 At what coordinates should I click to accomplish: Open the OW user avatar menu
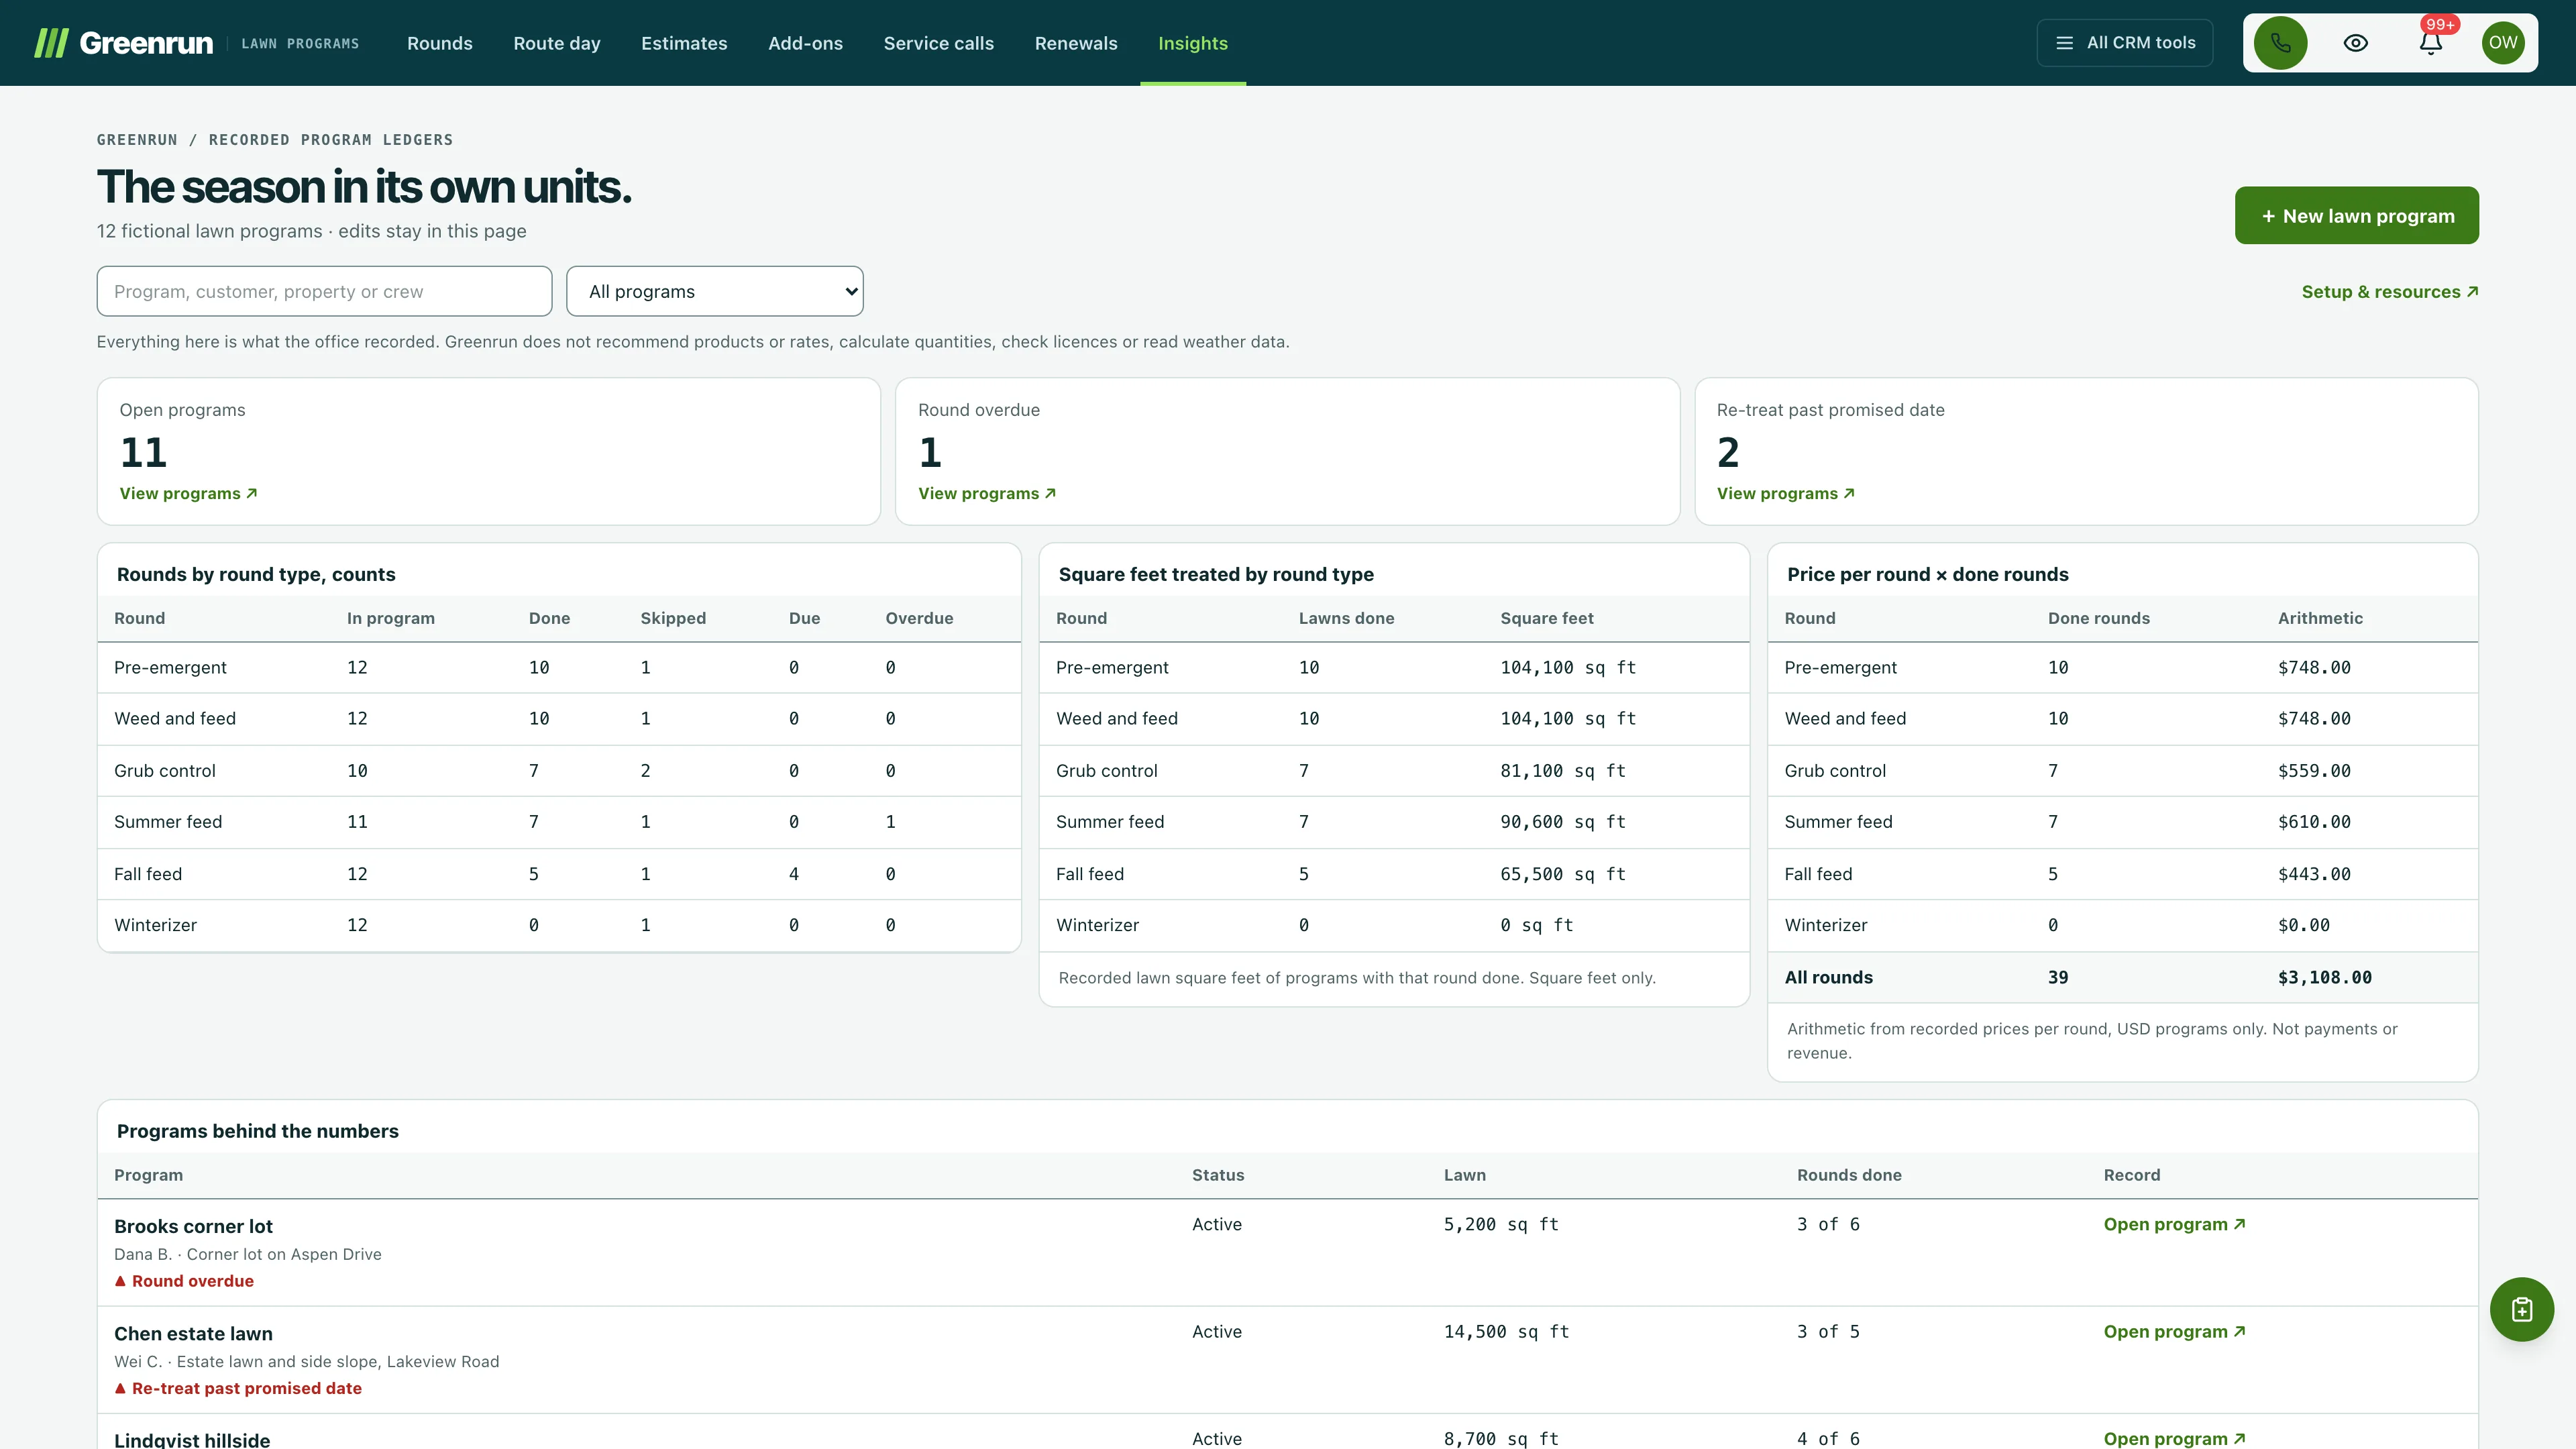point(2503,43)
